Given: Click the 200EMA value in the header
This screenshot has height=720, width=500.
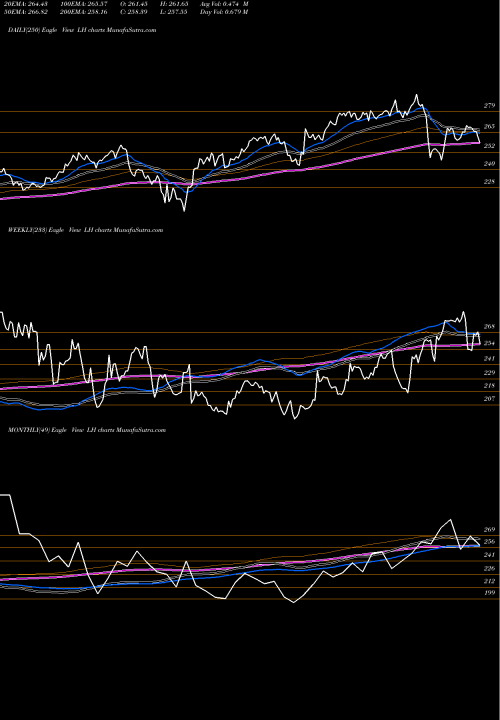Looking at the screenshot, I should (x=83, y=12).
